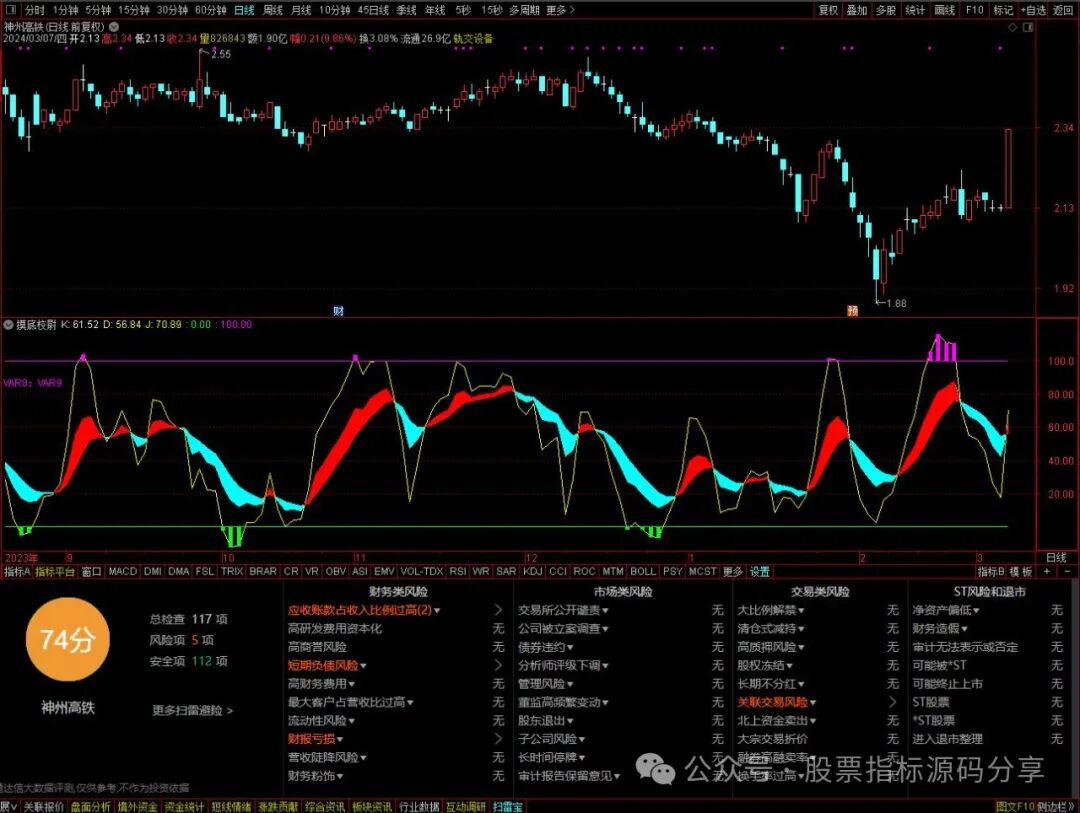Select KDJ indicator tab
Image resolution: width=1080 pixels, height=813 pixels.
(532, 571)
